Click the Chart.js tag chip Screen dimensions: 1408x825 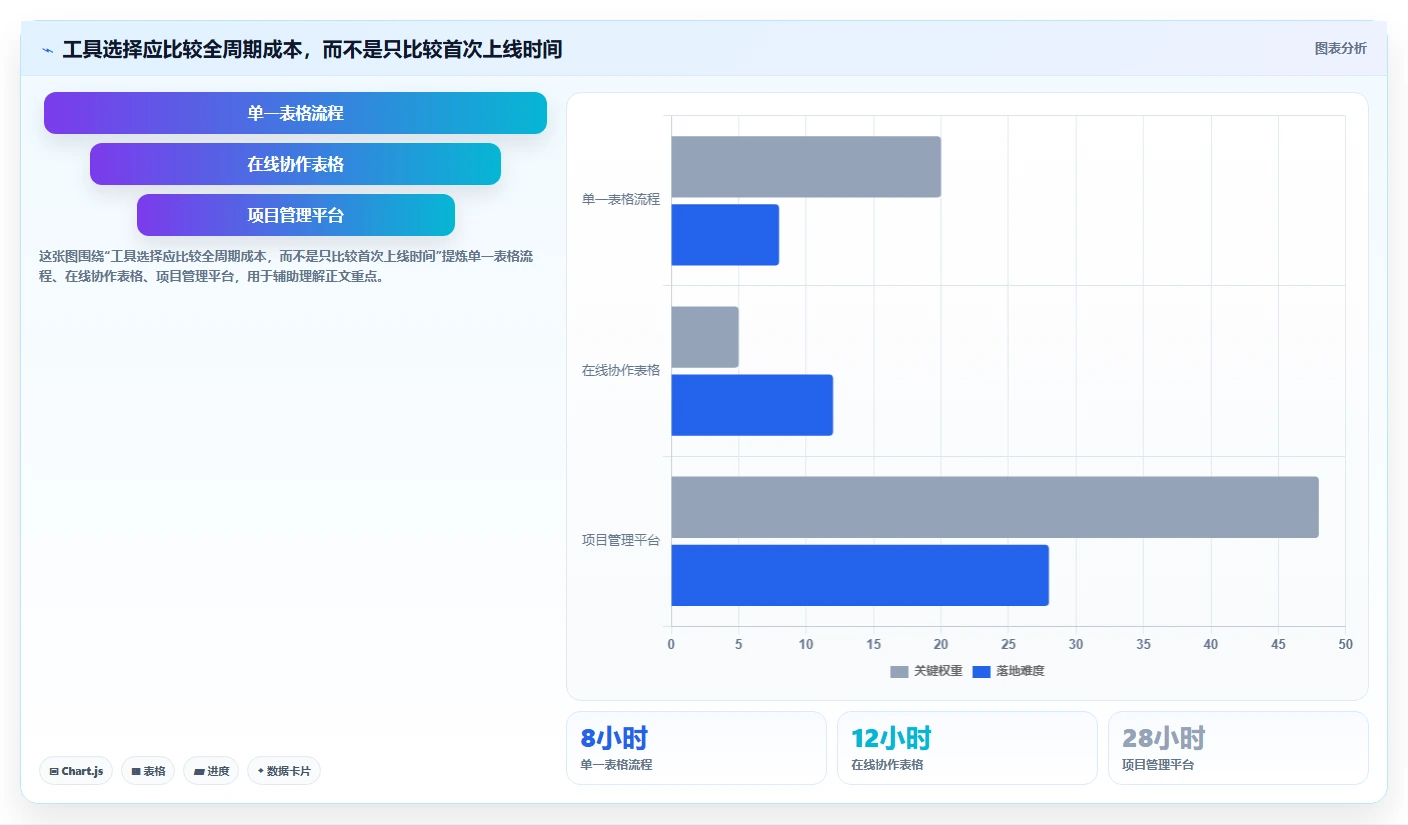pyautogui.click(x=76, y=771)
